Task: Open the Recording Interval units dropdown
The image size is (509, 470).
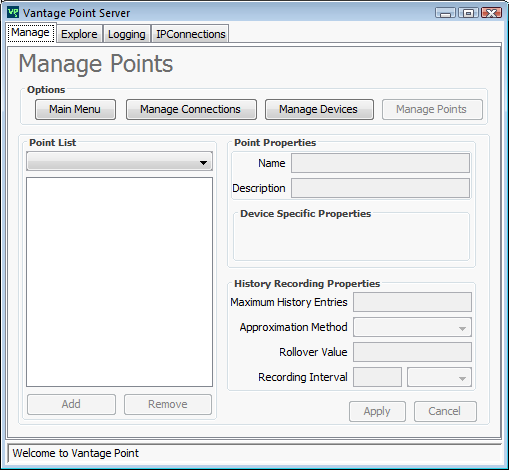Action: click(x=439, y=377)
